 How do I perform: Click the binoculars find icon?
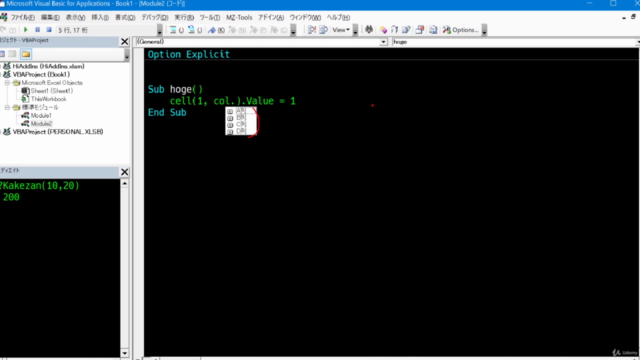369,29
